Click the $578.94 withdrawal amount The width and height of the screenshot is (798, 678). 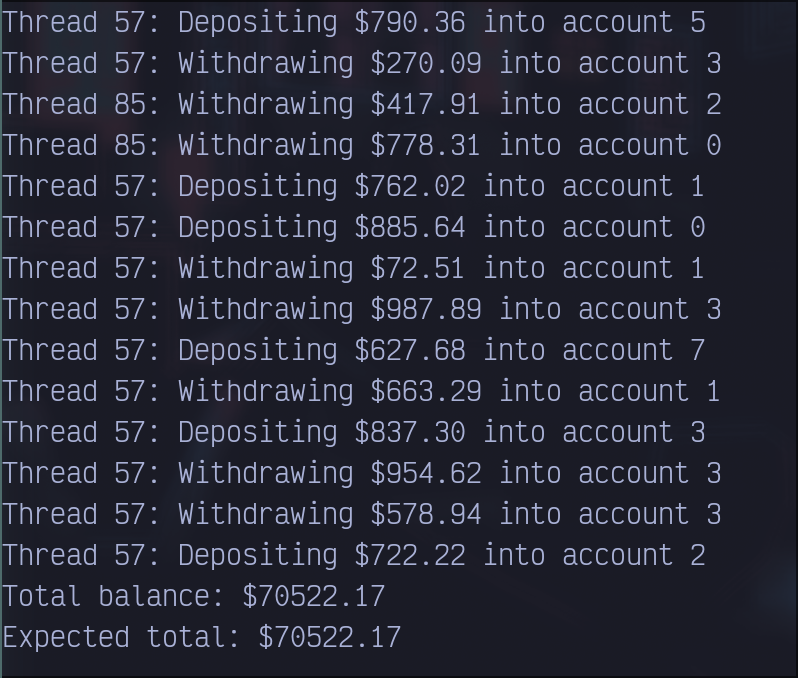click(x=426, y=514)
